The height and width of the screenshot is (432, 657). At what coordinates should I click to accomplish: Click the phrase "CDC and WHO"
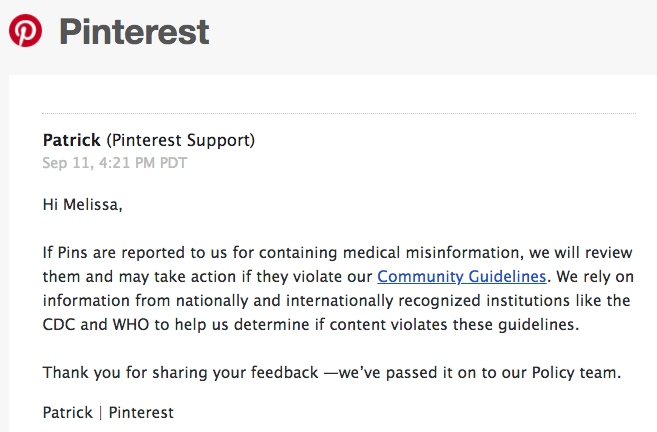point(87,325)
